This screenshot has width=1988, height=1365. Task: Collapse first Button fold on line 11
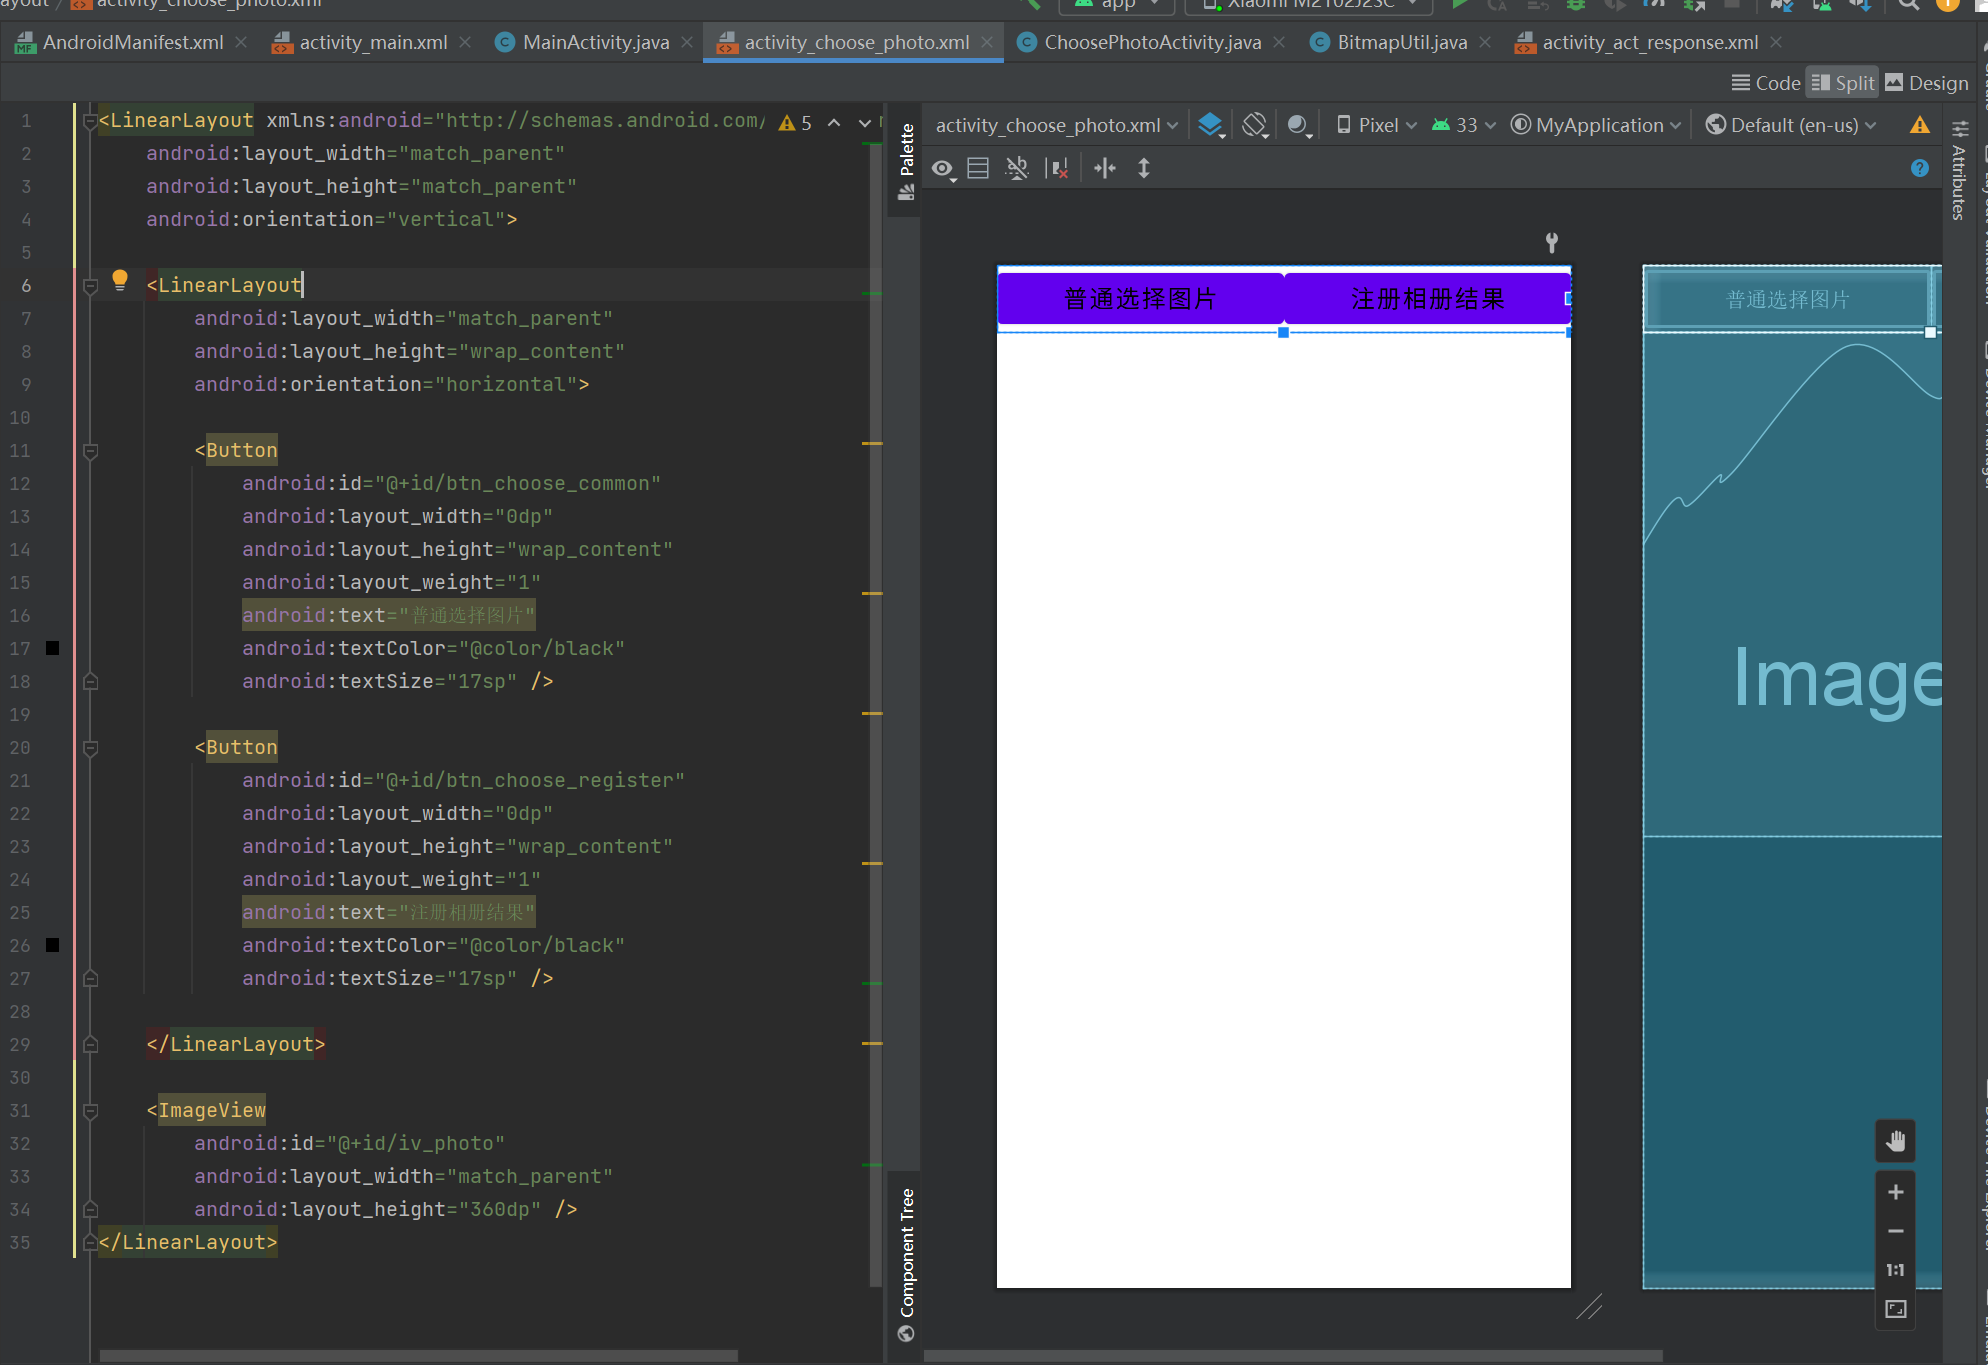click(x=90, y=451)
